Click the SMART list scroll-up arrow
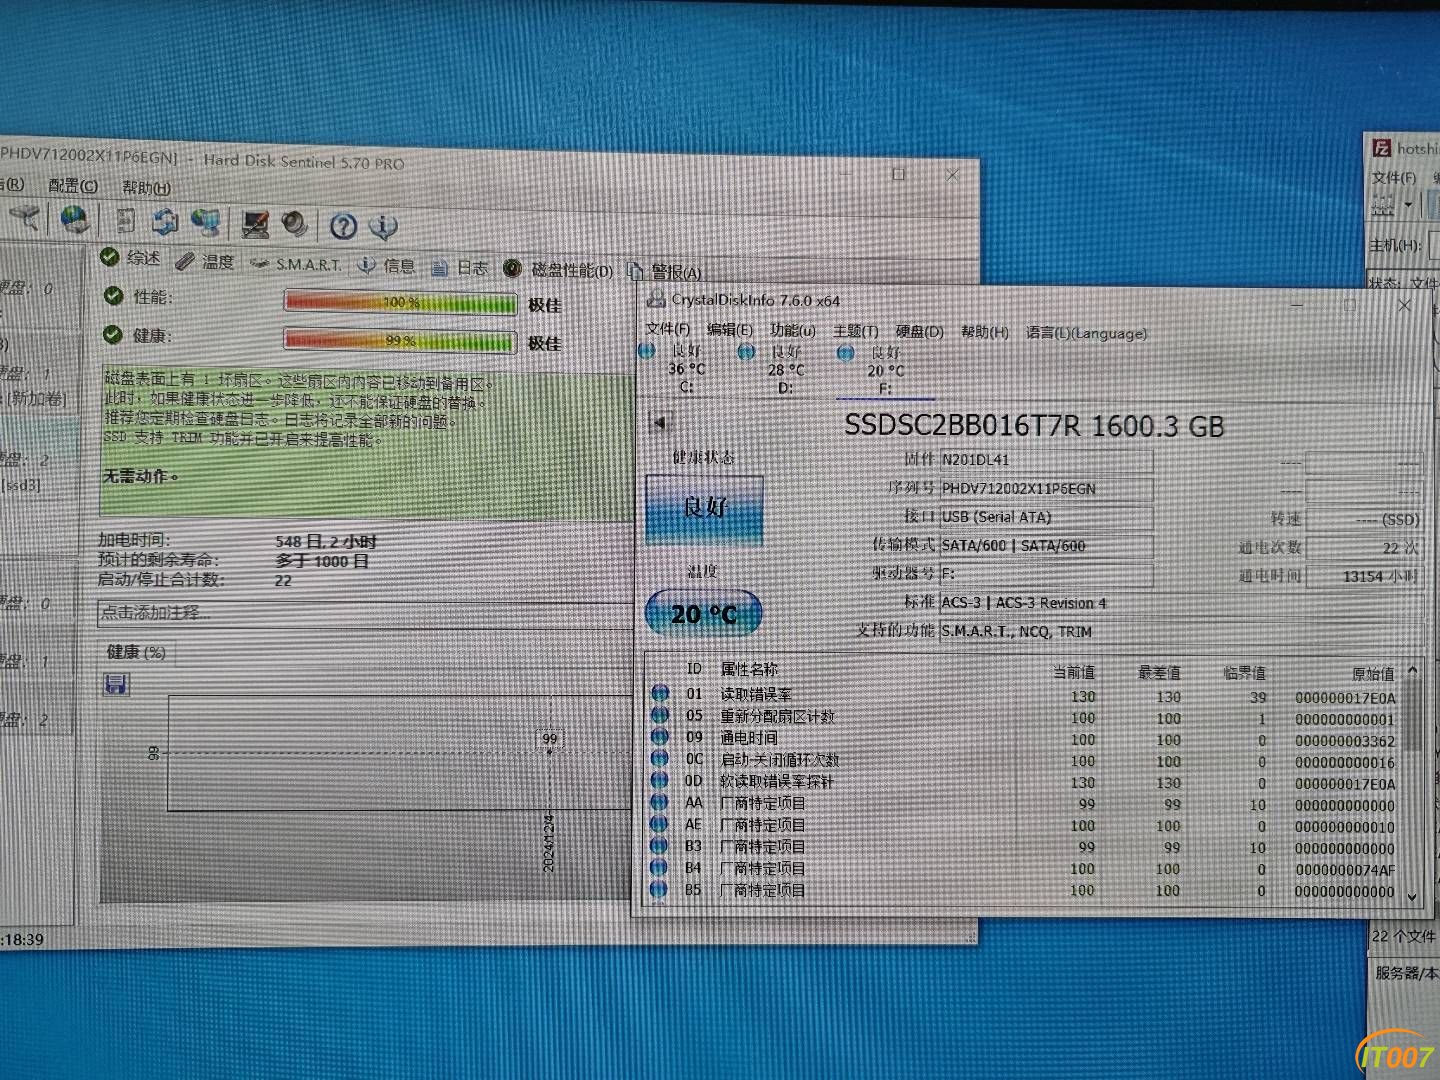This screenshot has height=1080, width=1440. 1412,670
